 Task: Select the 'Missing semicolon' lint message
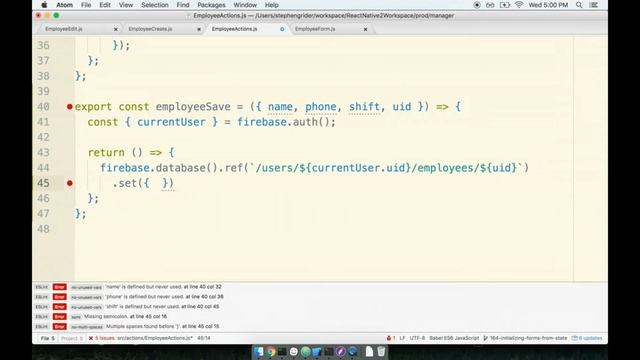pos(106,316)
